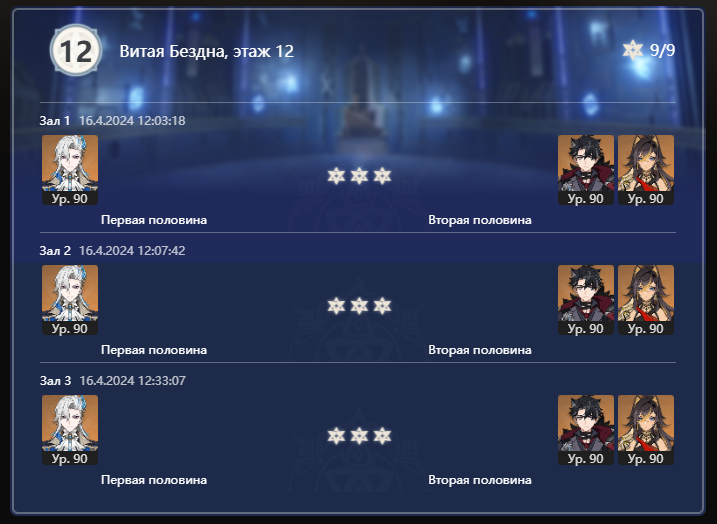
Task: Open Neuvillette portrait in Зал 1
Action: pos(70,170)
